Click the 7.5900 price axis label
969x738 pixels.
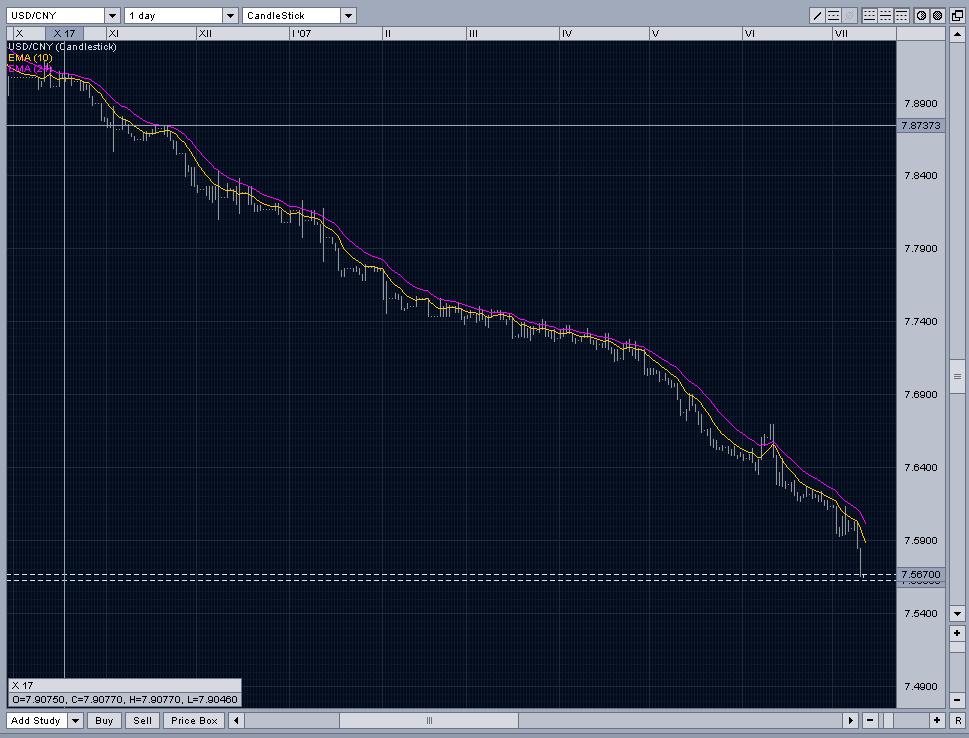tap(920, 540)
